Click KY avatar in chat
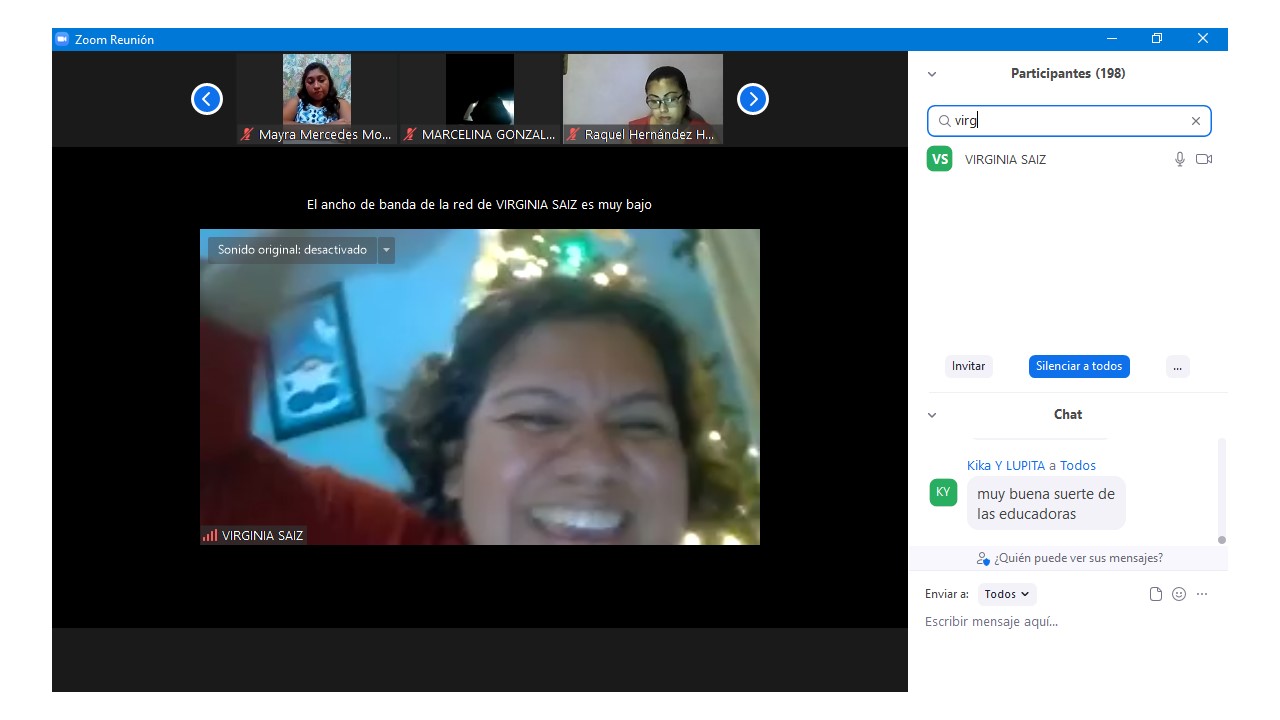This screenshot has height=720, width=1280. 943,492
